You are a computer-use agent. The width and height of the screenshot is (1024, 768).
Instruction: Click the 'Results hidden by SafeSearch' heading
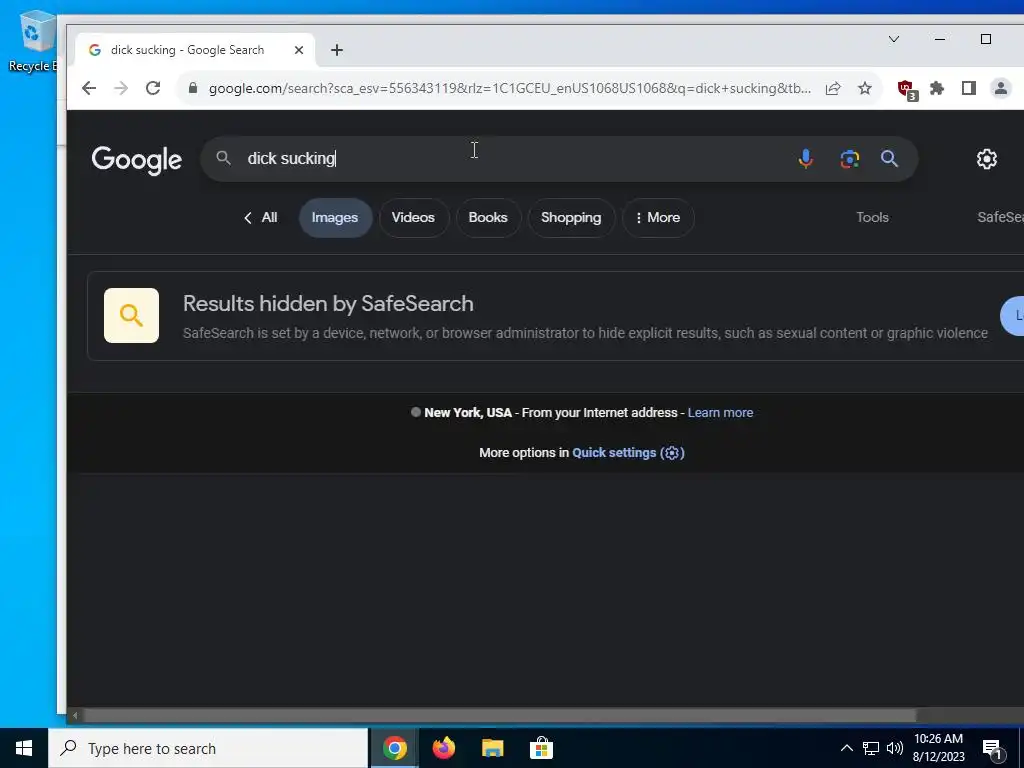point(328,304)
